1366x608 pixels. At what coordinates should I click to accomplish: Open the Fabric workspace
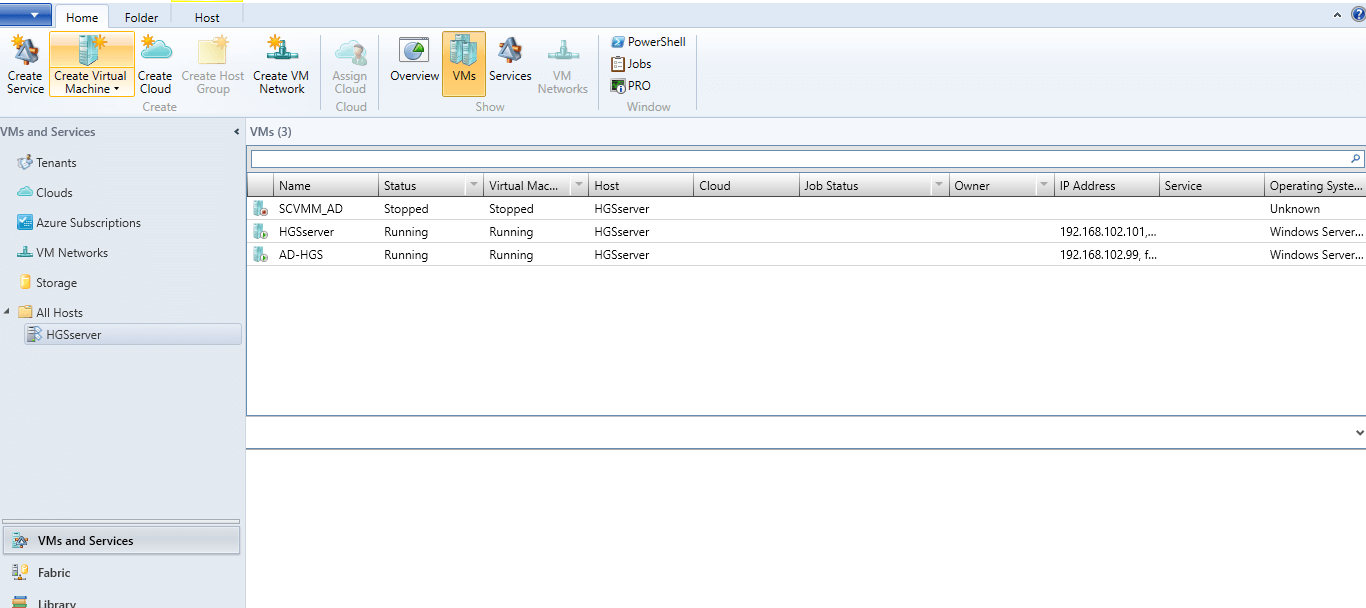121,573
